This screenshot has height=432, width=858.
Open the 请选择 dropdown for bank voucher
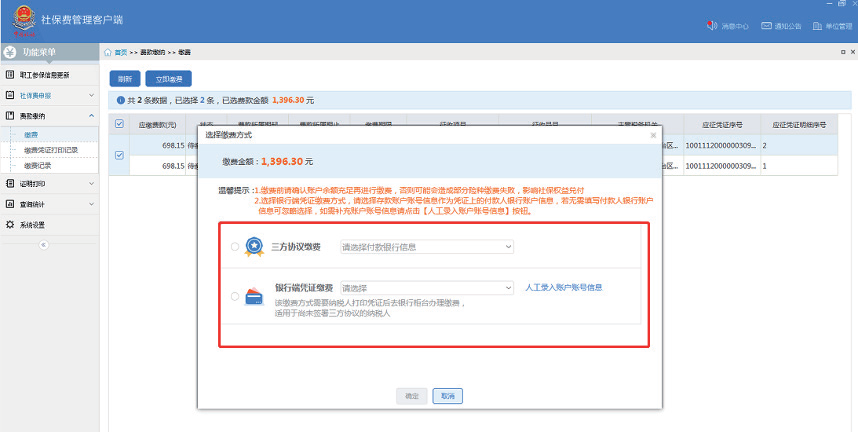[427, 287]
